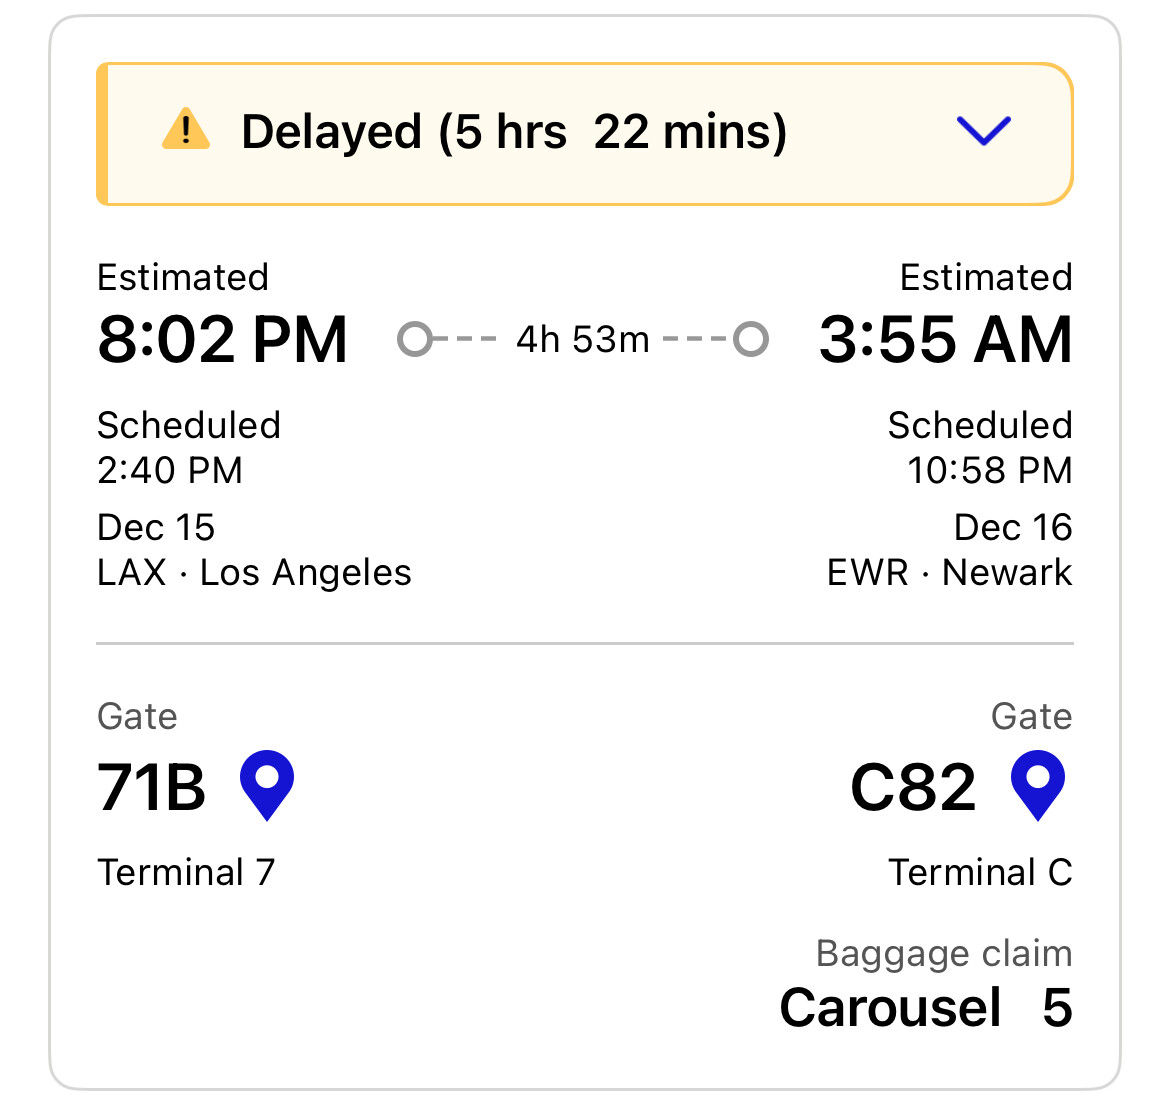Click Terminal 7 departure label
This screenshot has width=1170, height=1113.
(x=186, y=873)
